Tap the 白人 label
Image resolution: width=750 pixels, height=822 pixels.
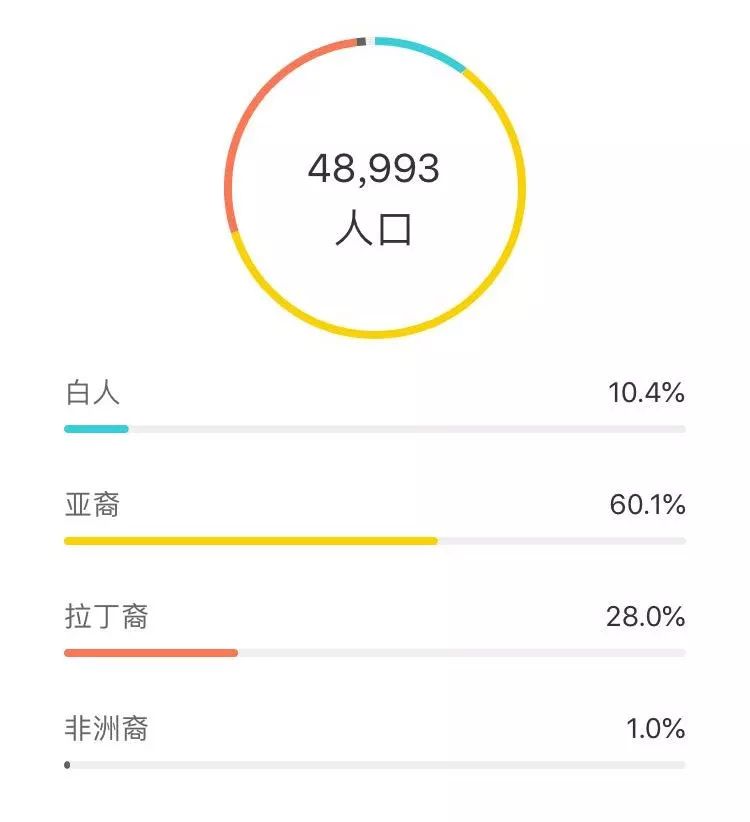92,393
